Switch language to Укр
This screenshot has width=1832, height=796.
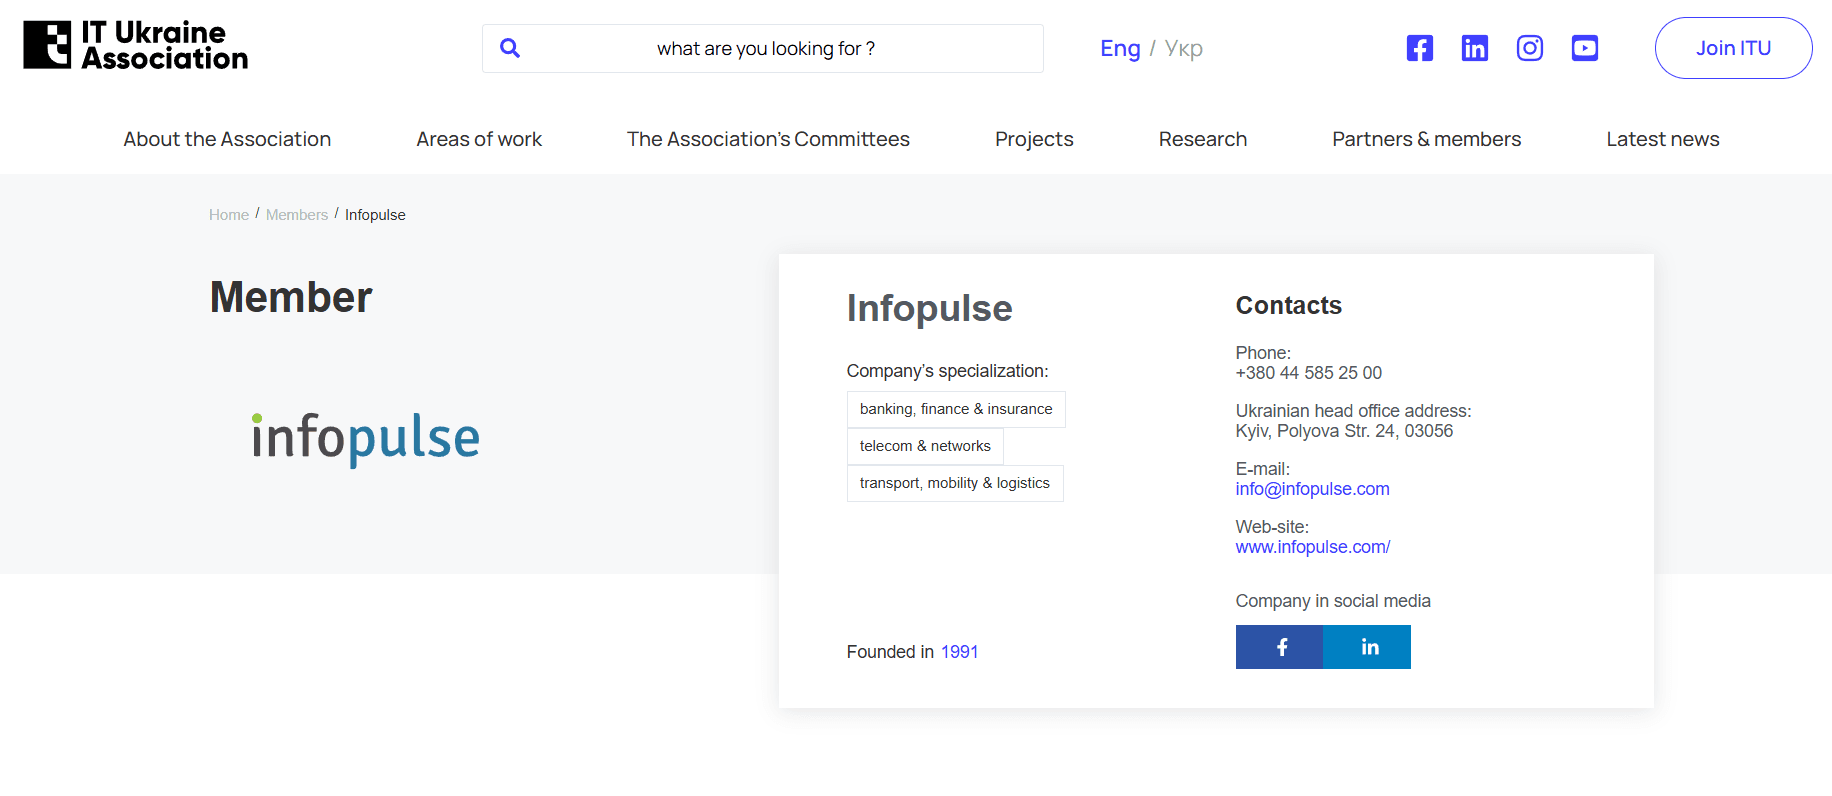1184,48
